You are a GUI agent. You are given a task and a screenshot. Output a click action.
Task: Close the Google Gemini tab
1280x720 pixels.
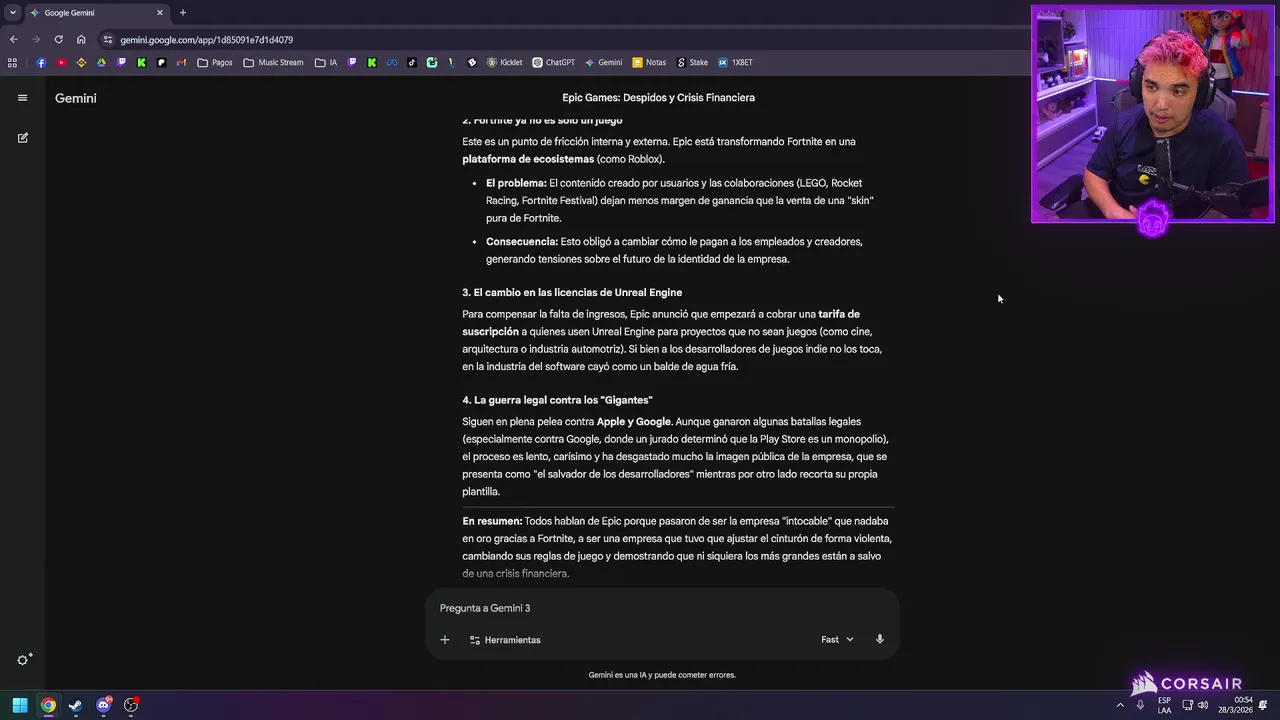(160, 13)
